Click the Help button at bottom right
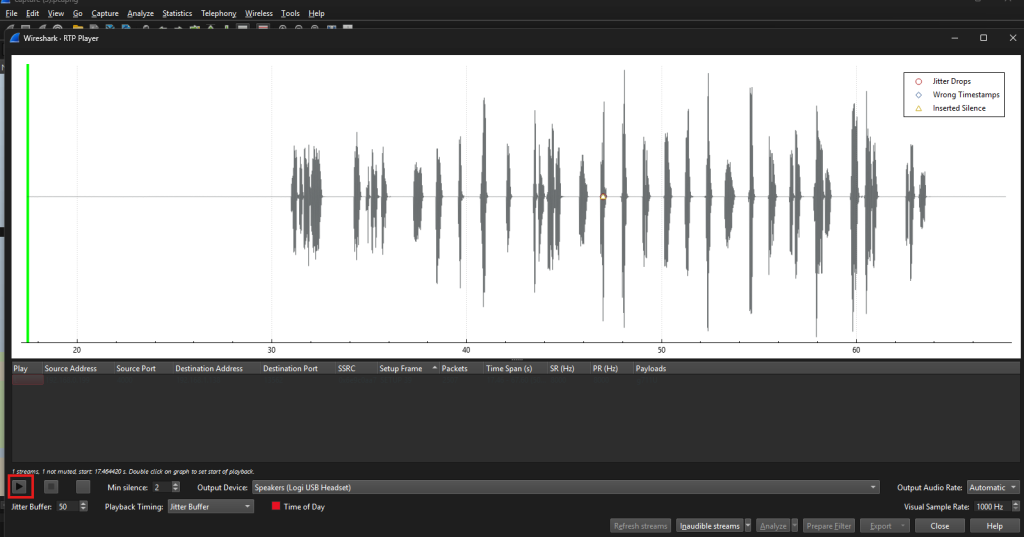The height and width of the screenshot is (537, 1024). 995,526
